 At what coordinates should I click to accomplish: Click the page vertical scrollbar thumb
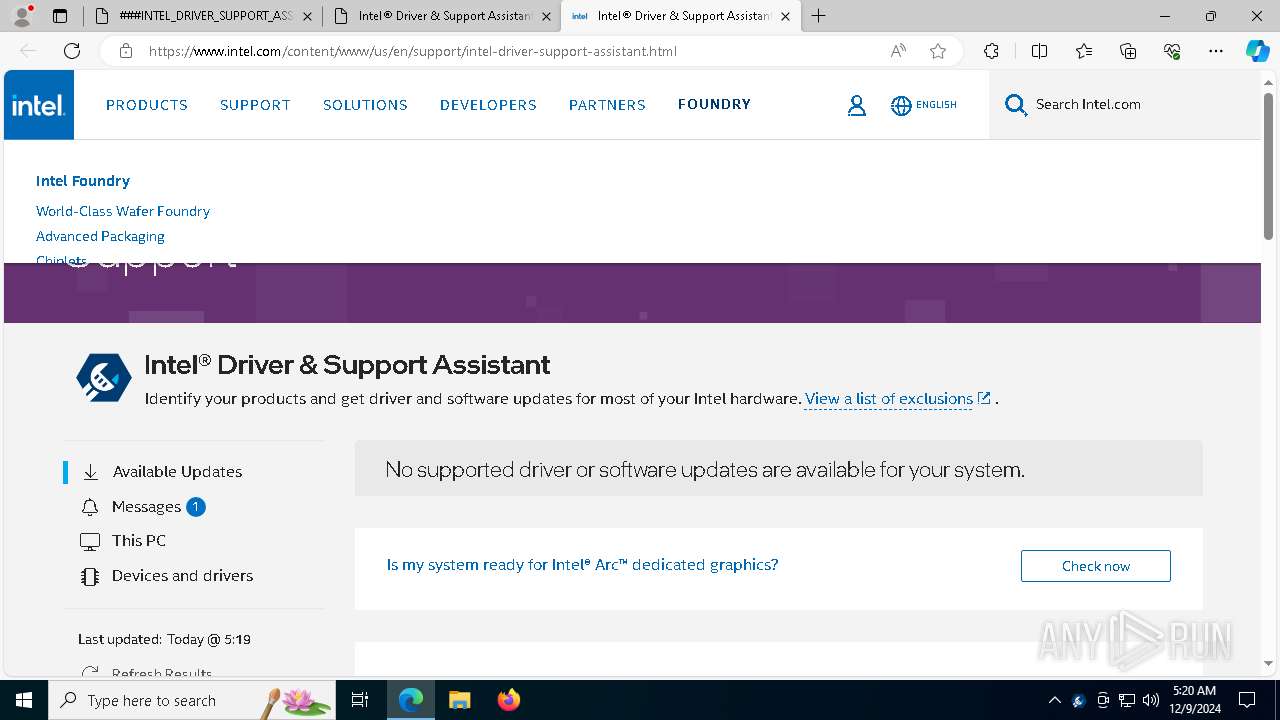click(x=1268, y=165)
